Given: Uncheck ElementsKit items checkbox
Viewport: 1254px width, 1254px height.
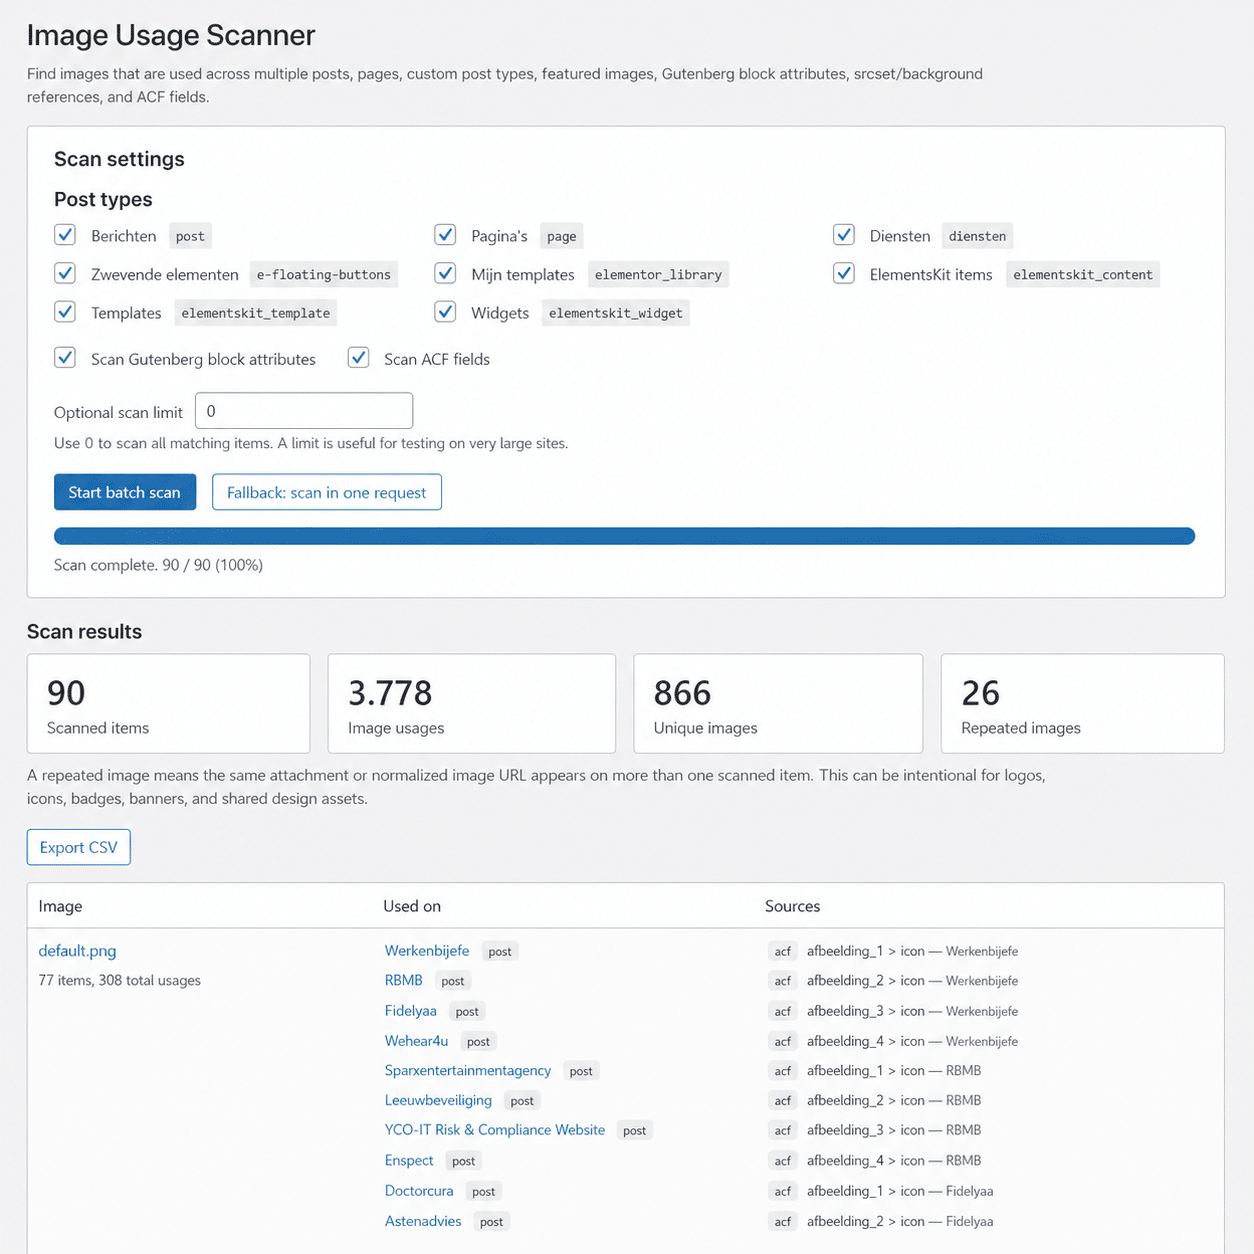Looking at the screenshot, I should pos(844,273).
